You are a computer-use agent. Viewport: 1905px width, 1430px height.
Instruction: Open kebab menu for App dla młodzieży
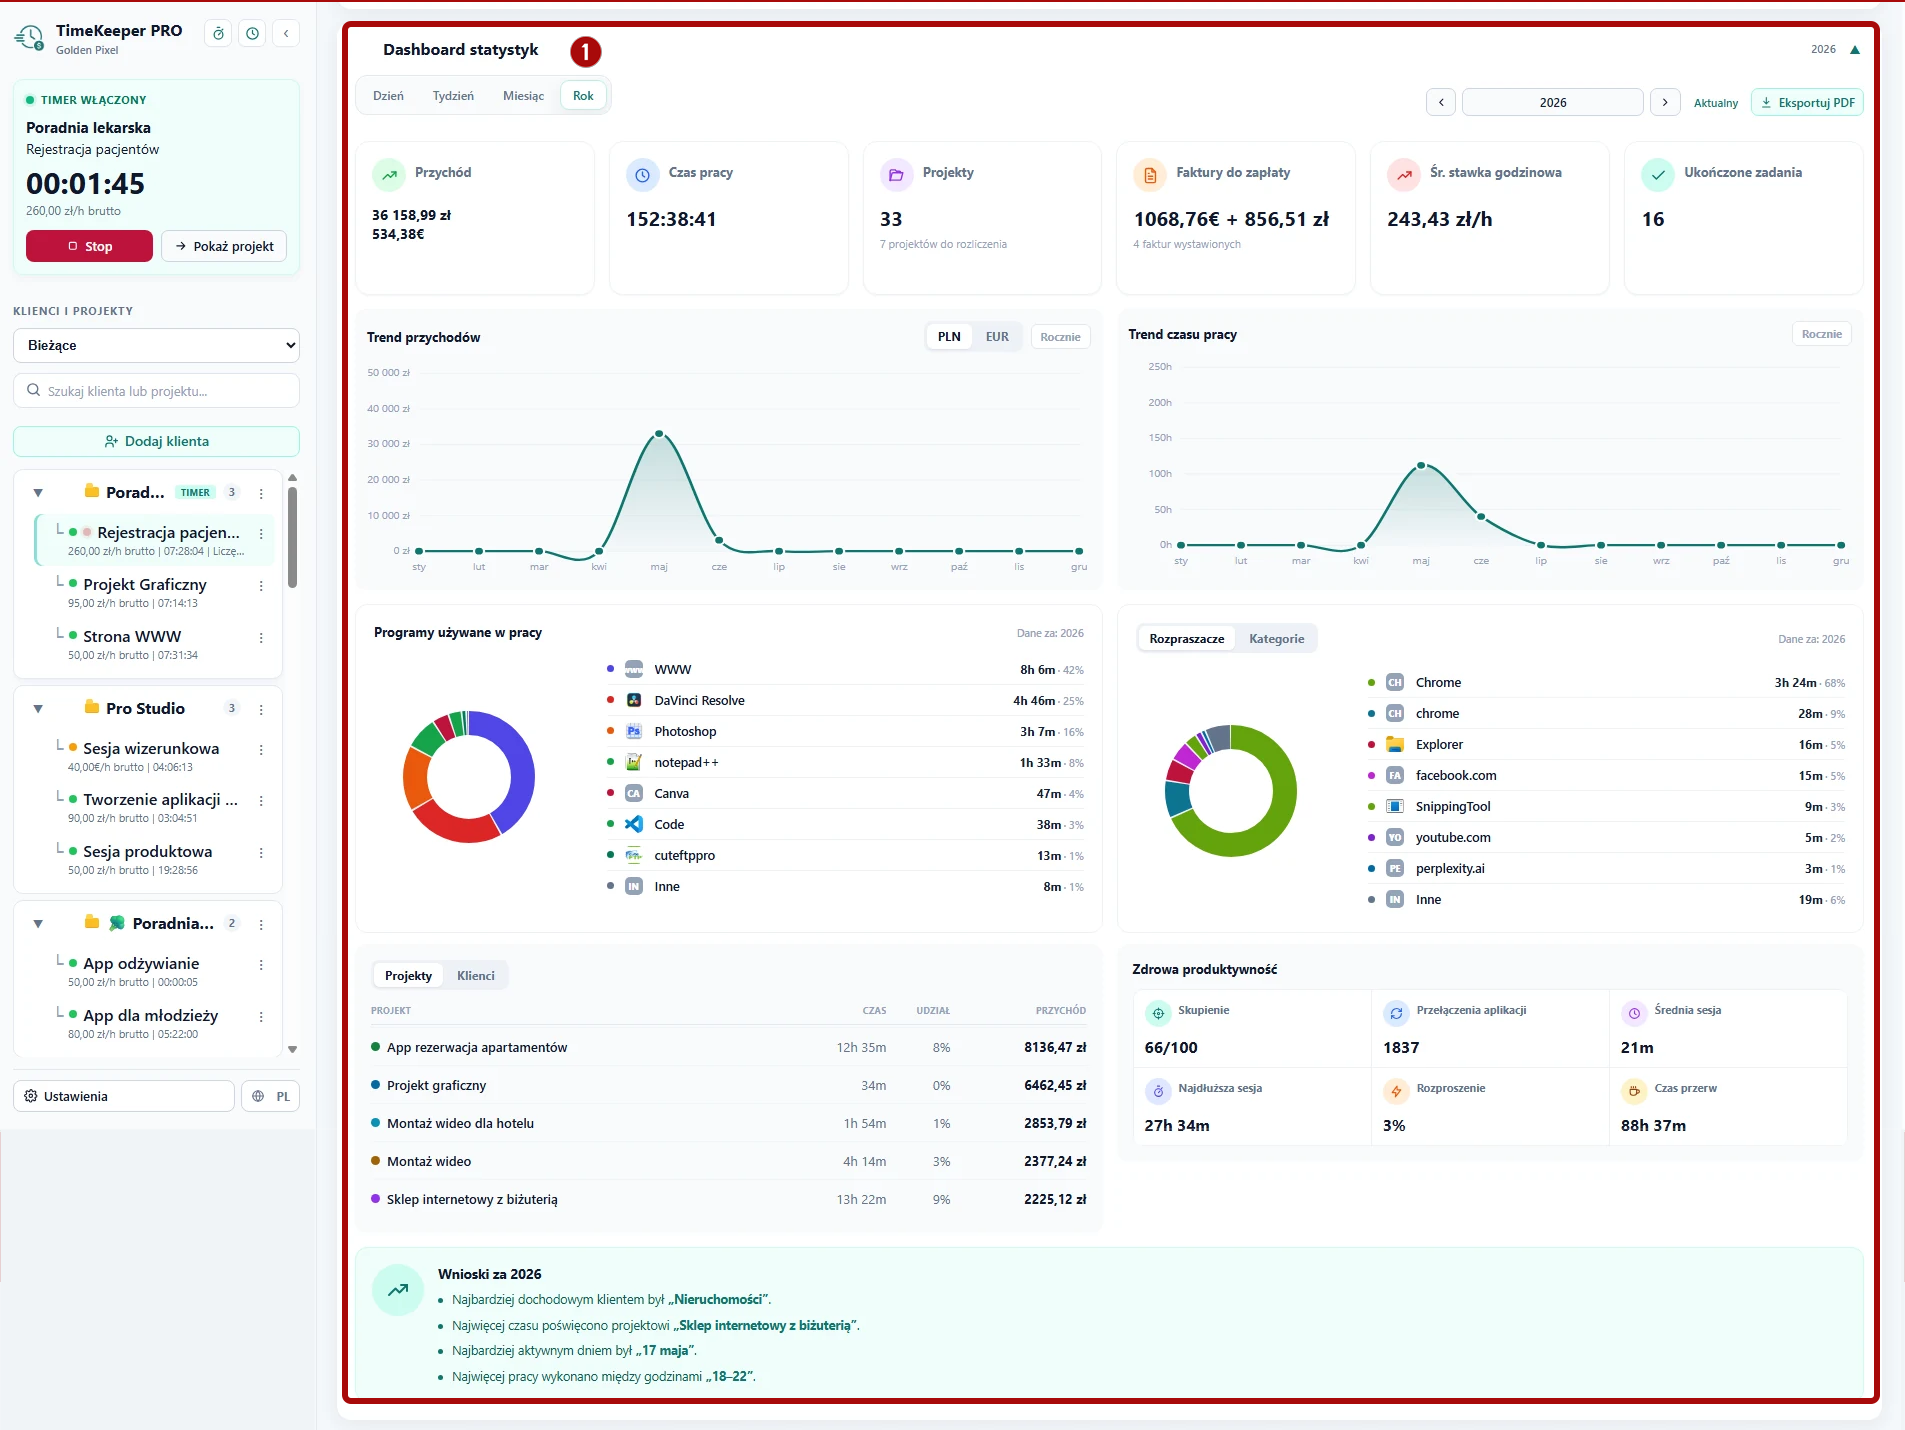pos(261,1017)
